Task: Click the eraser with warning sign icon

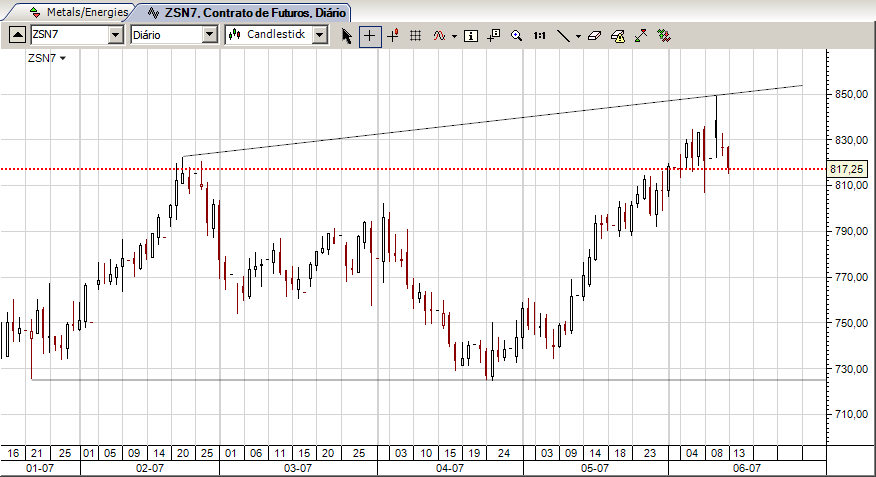Action: click(617, 36)
